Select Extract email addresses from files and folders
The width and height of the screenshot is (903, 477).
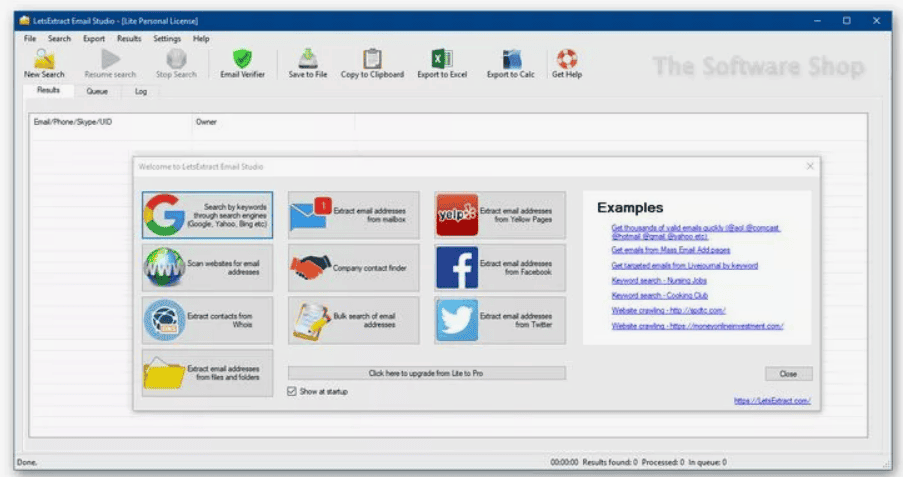tap(207, 373)
